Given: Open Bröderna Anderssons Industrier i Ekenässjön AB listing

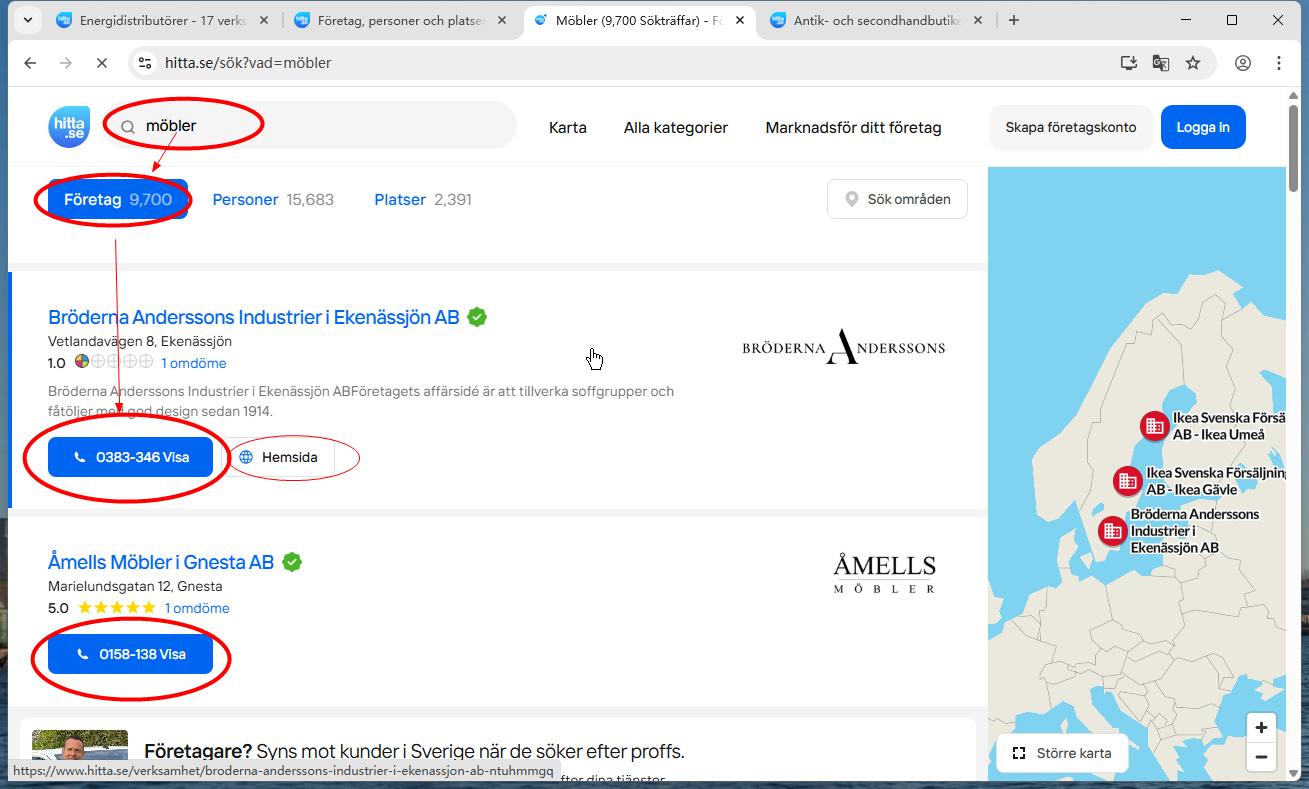Looking at the screenshot, I should click(x=254, y=317).
